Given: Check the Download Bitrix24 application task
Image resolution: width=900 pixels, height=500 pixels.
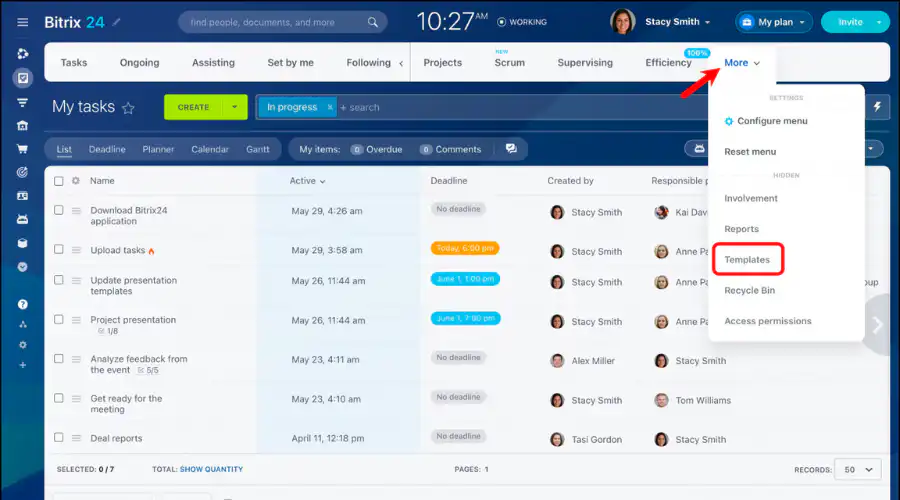Looking at the screenshot, I should [59, 210].
